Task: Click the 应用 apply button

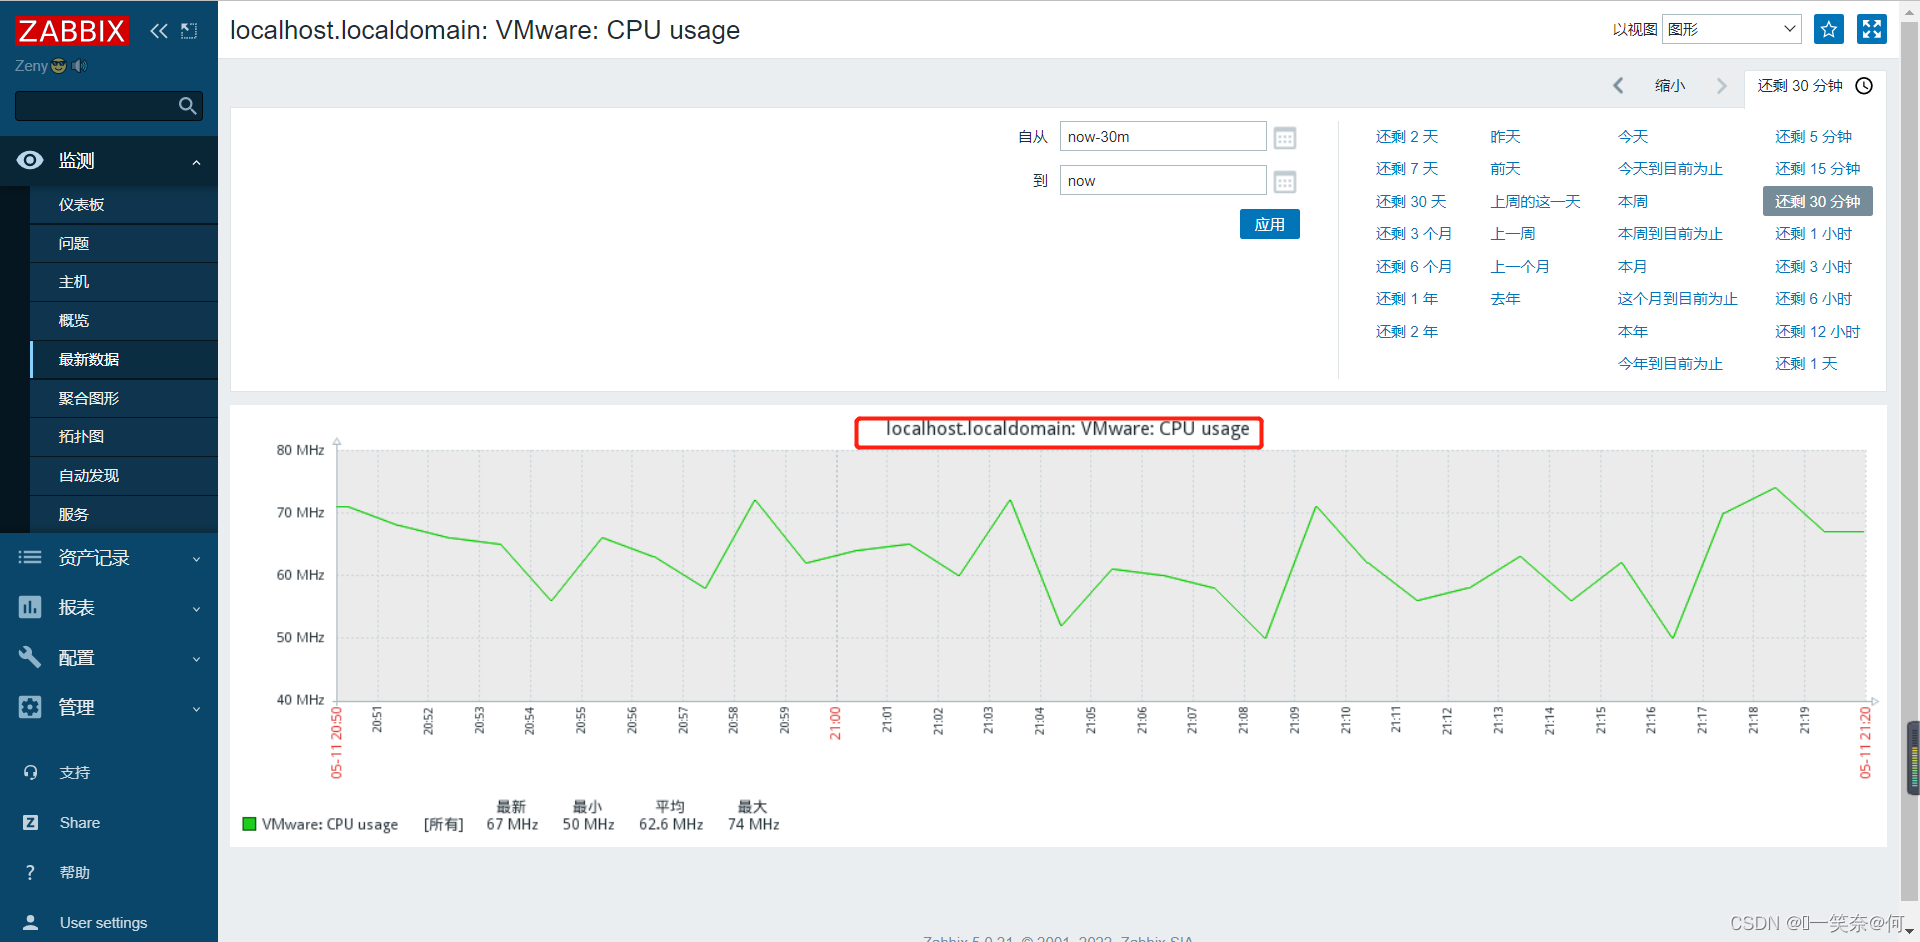Action: (x=1269, y=224)
